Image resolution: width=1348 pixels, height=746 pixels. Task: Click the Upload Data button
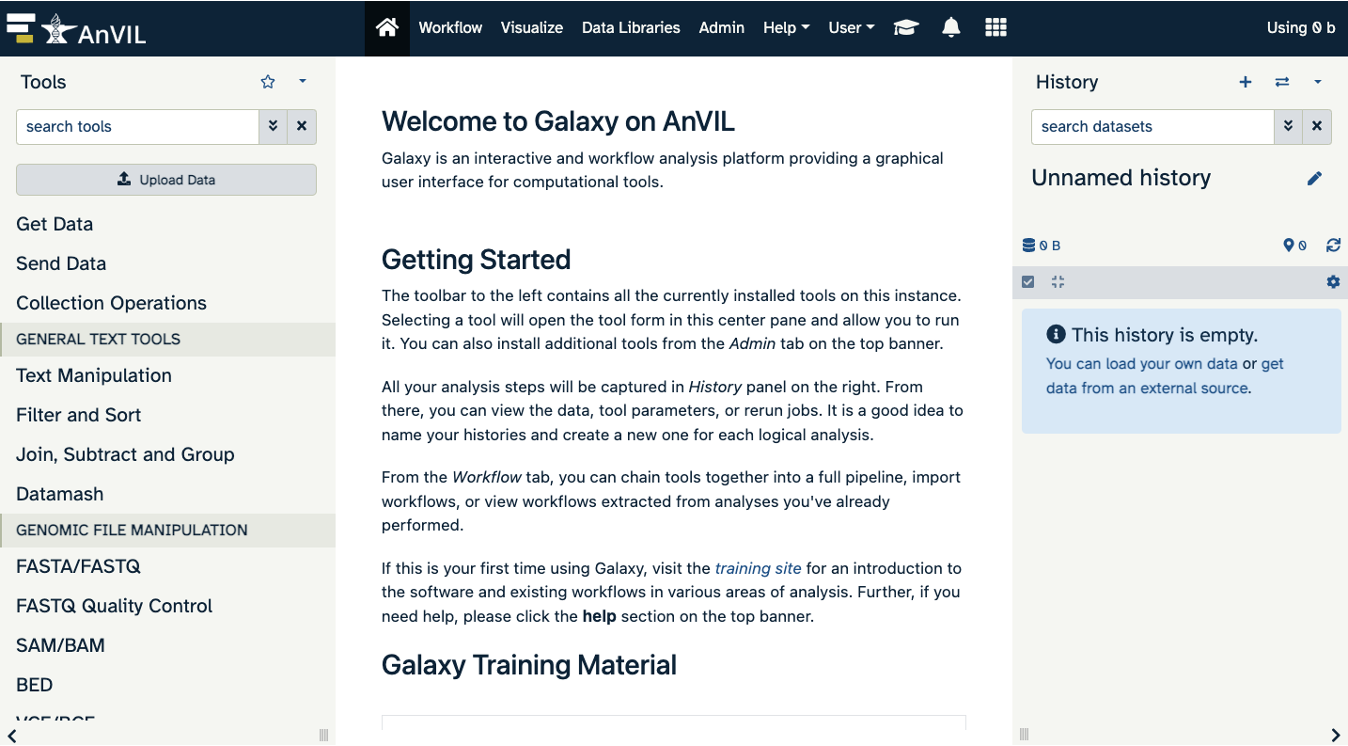(x=166, y=180)
